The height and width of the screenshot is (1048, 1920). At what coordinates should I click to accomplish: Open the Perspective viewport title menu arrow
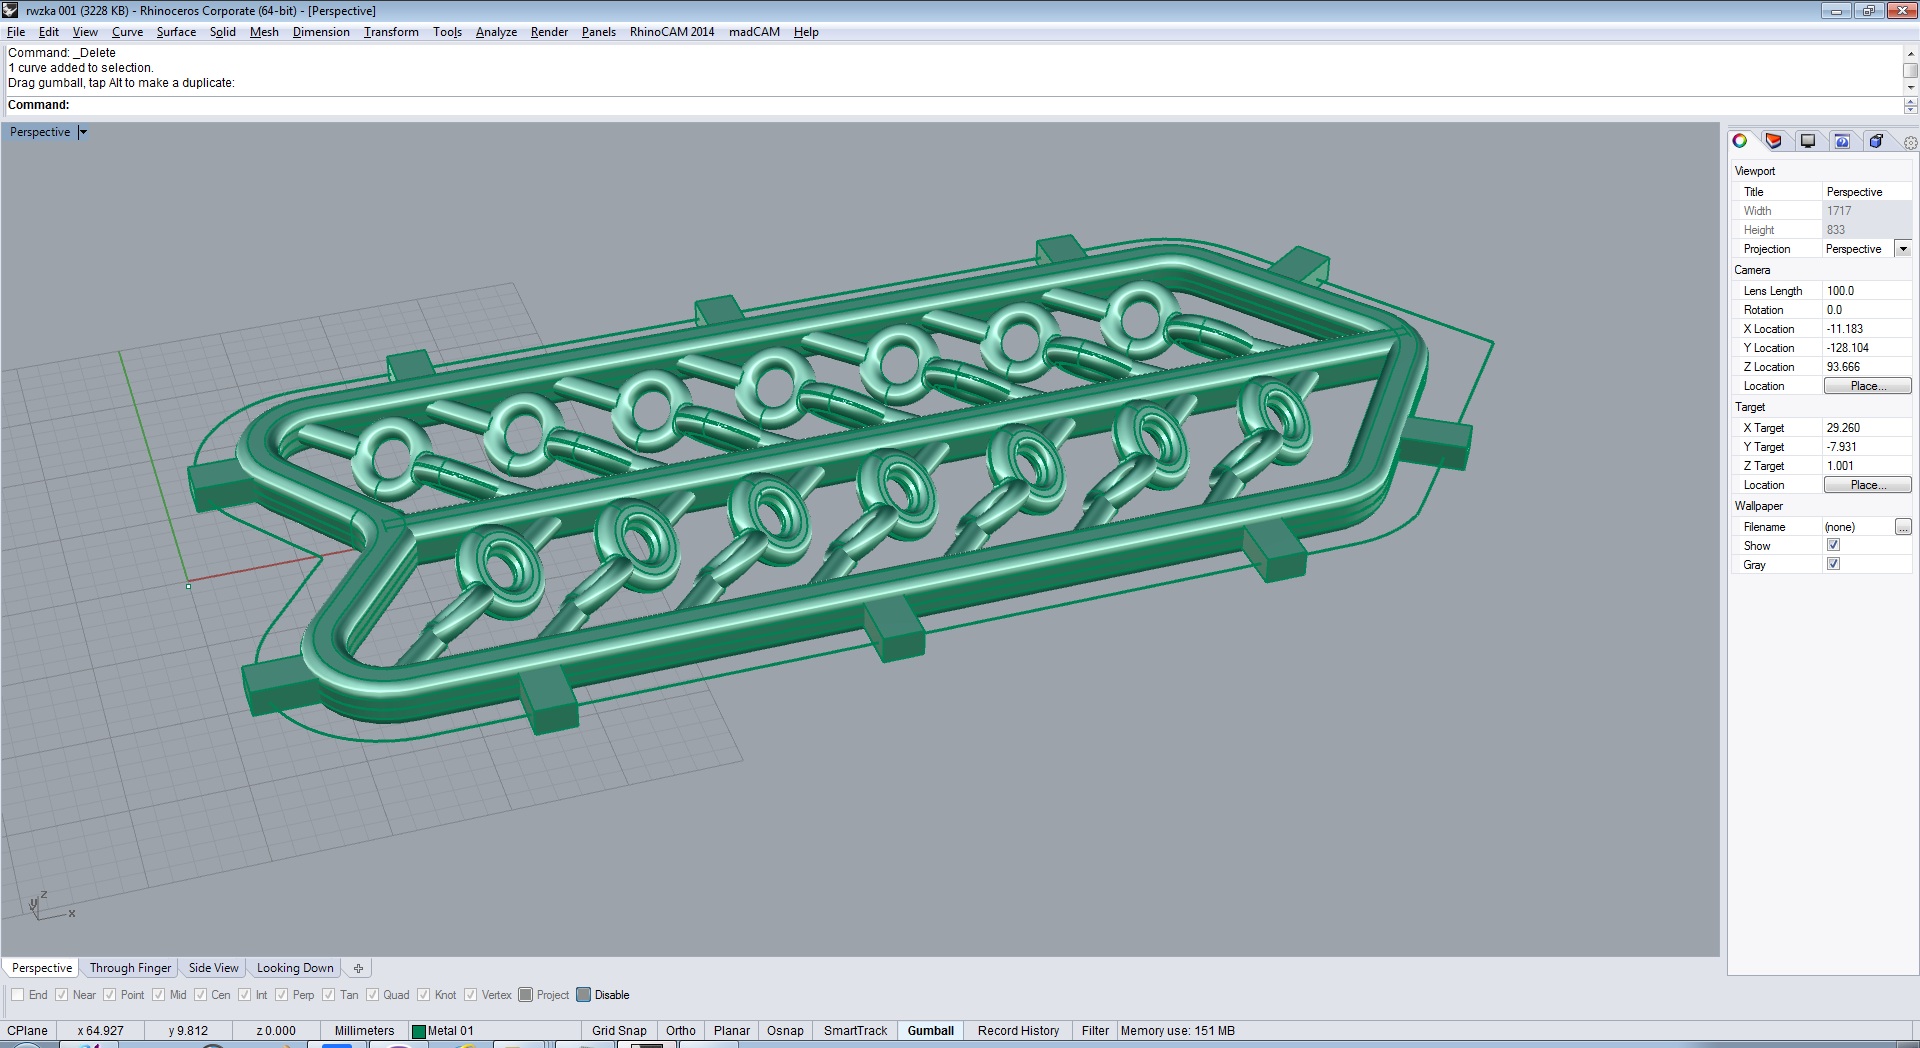click(x=83, y=132)
